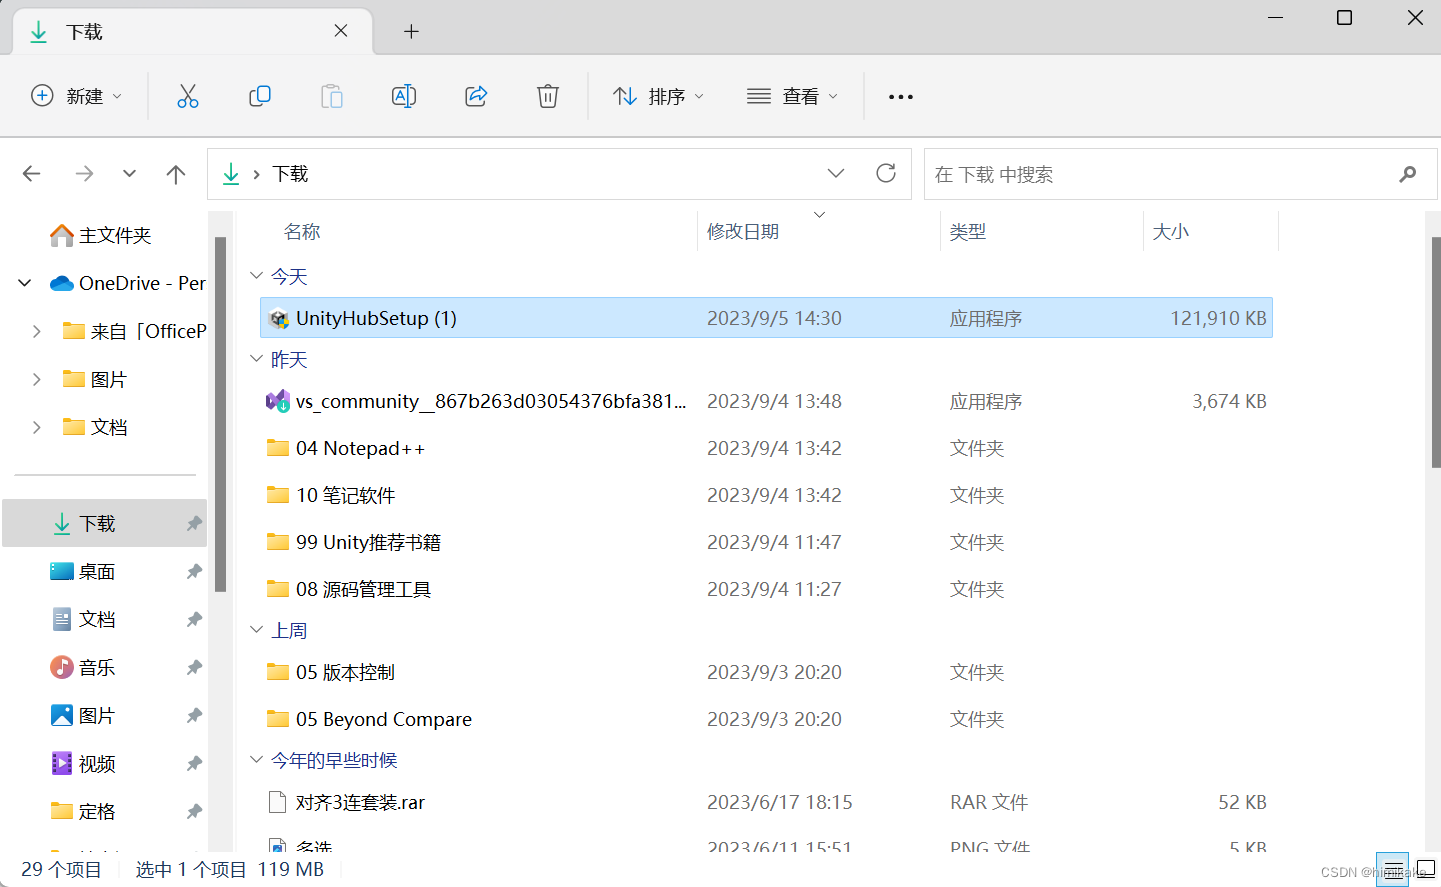This screenshot has height=887, width=1441.
Task: Delete the selected file
Action: (x=547, y=95)
